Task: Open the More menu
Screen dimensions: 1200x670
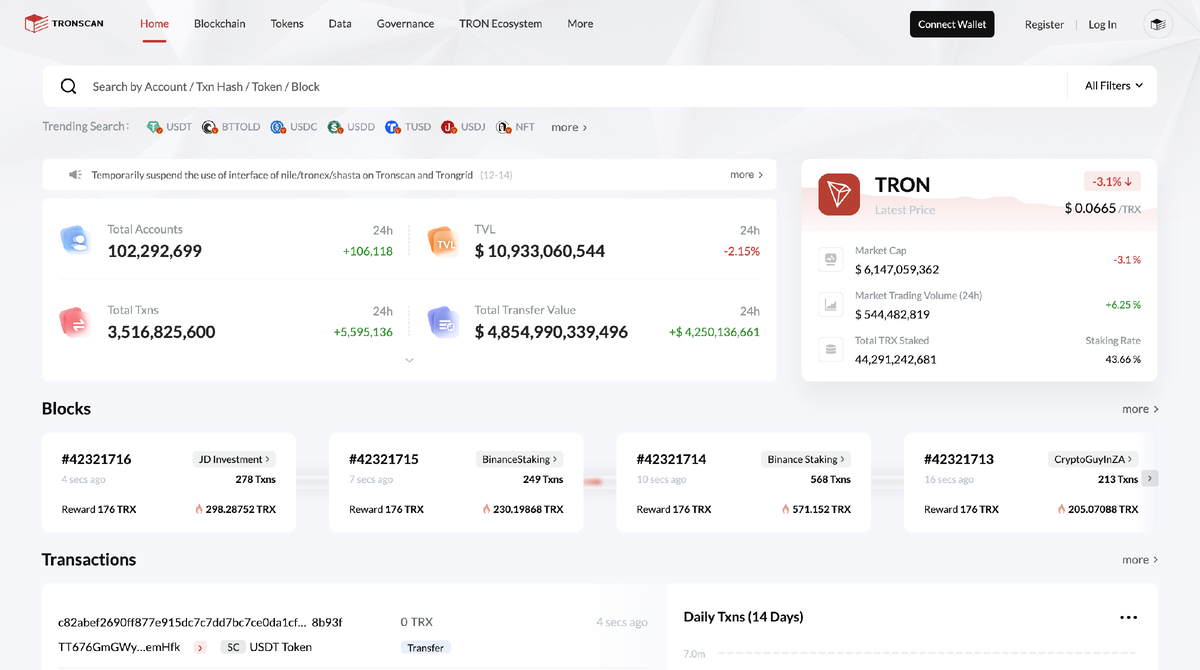Action: click(x=580, y=24)
